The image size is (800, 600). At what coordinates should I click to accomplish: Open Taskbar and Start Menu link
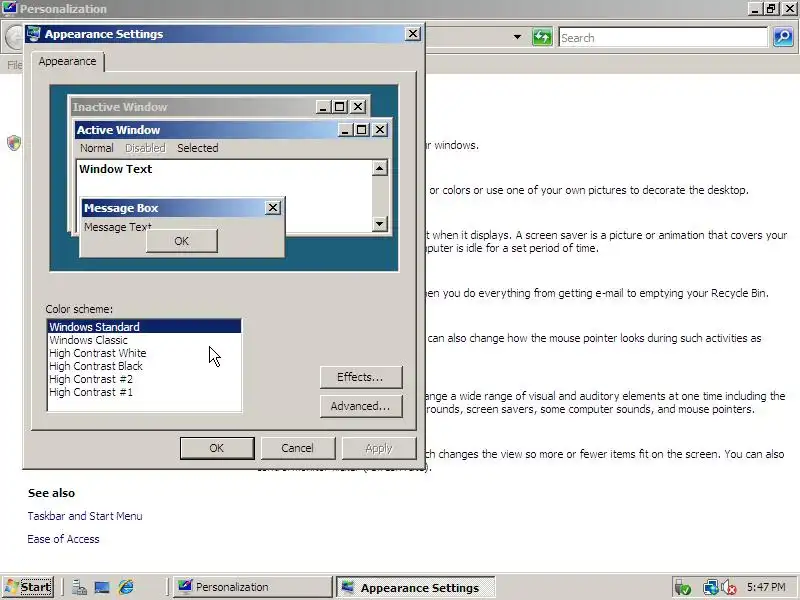[x=85, y=516]
